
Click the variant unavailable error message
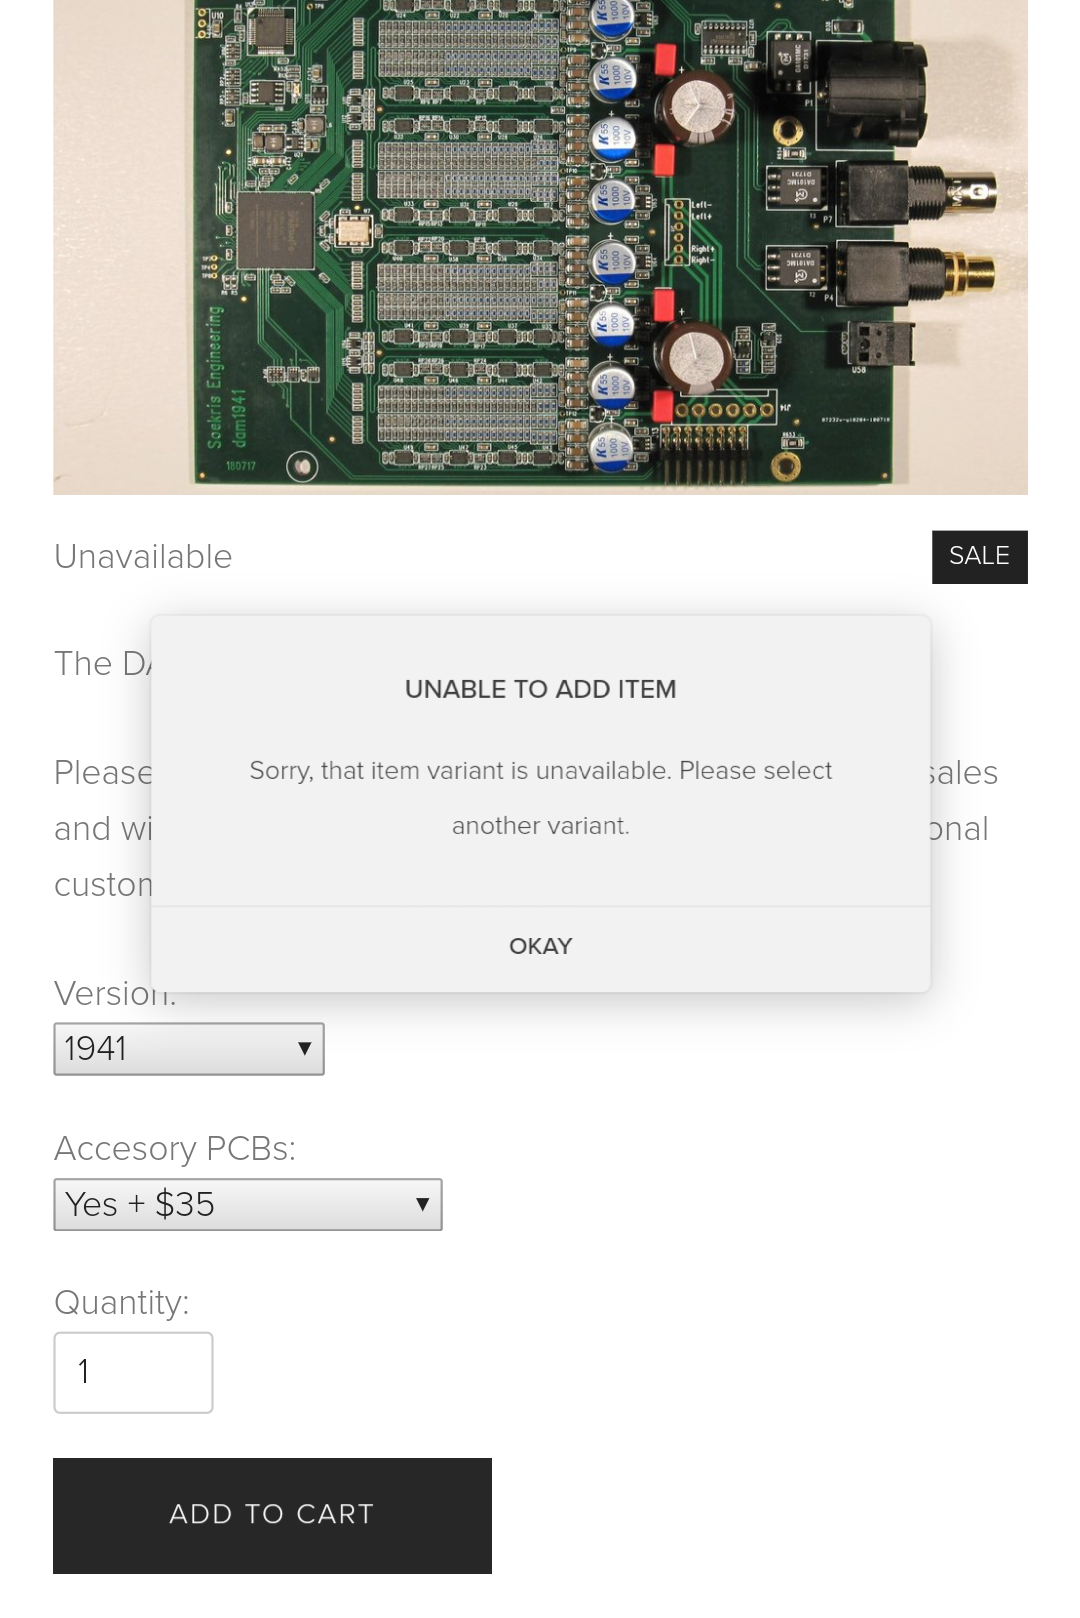tap(540, 798)
